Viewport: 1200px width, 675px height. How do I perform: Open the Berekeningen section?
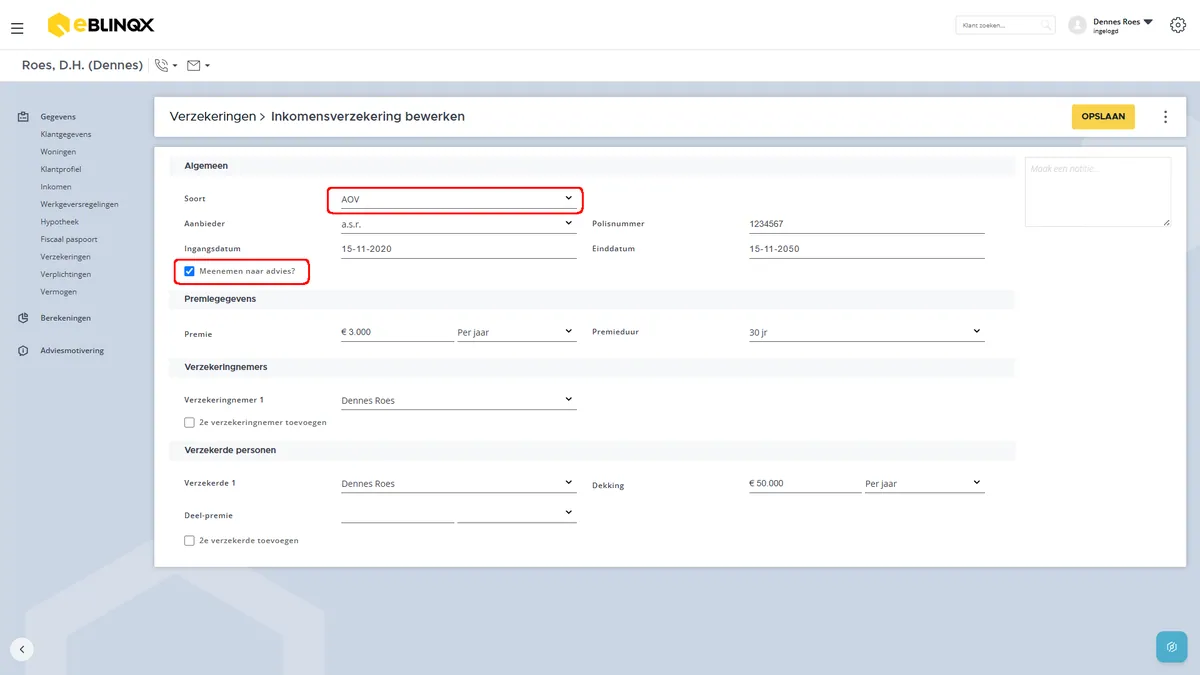click(65, 318)
